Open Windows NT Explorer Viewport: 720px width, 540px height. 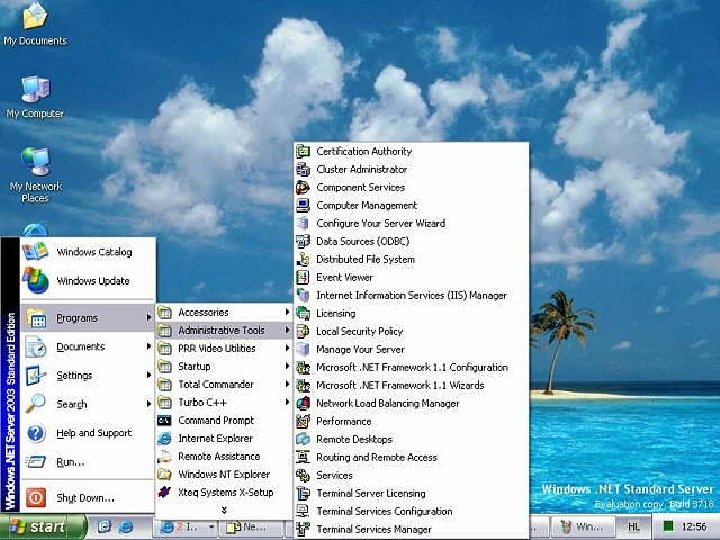[224, 474]
